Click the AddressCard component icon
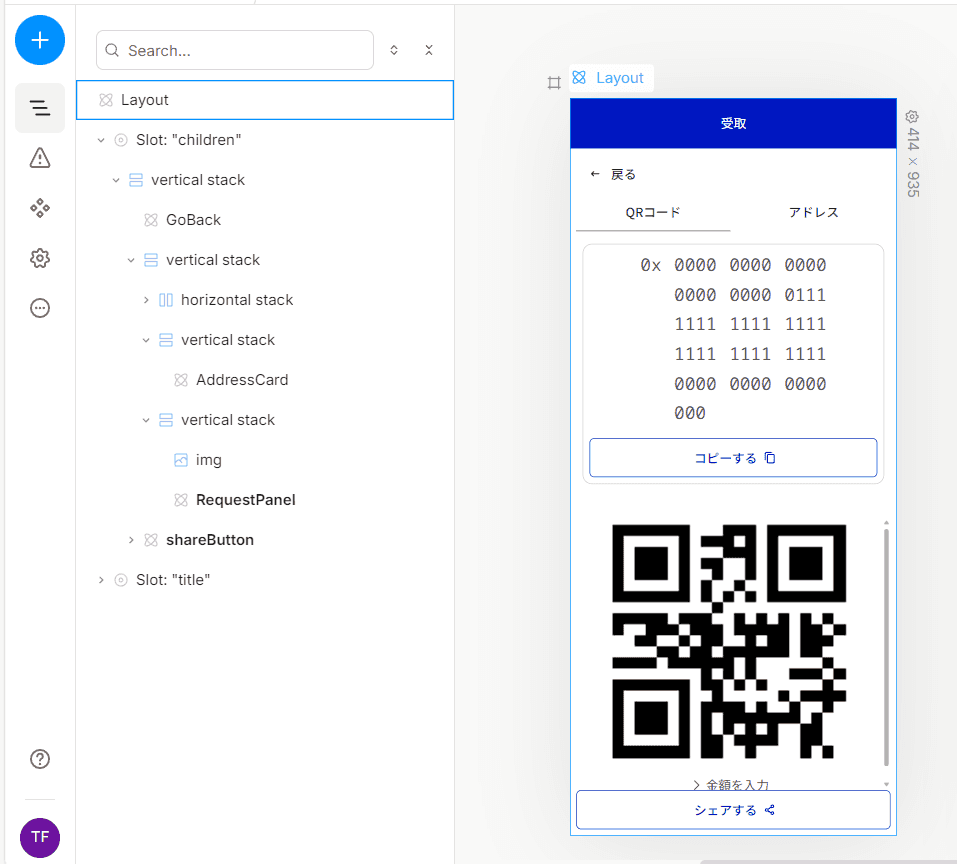The height and width of the screenshot is (864, 957). (181, 380)
